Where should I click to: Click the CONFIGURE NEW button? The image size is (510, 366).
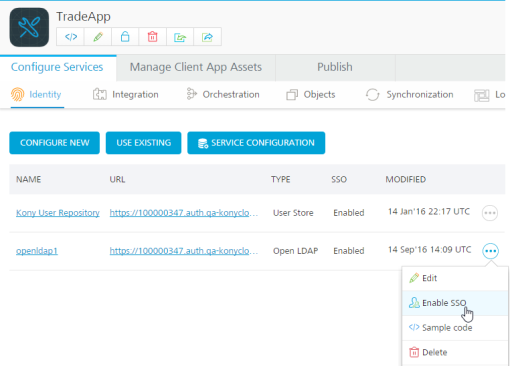54,143
